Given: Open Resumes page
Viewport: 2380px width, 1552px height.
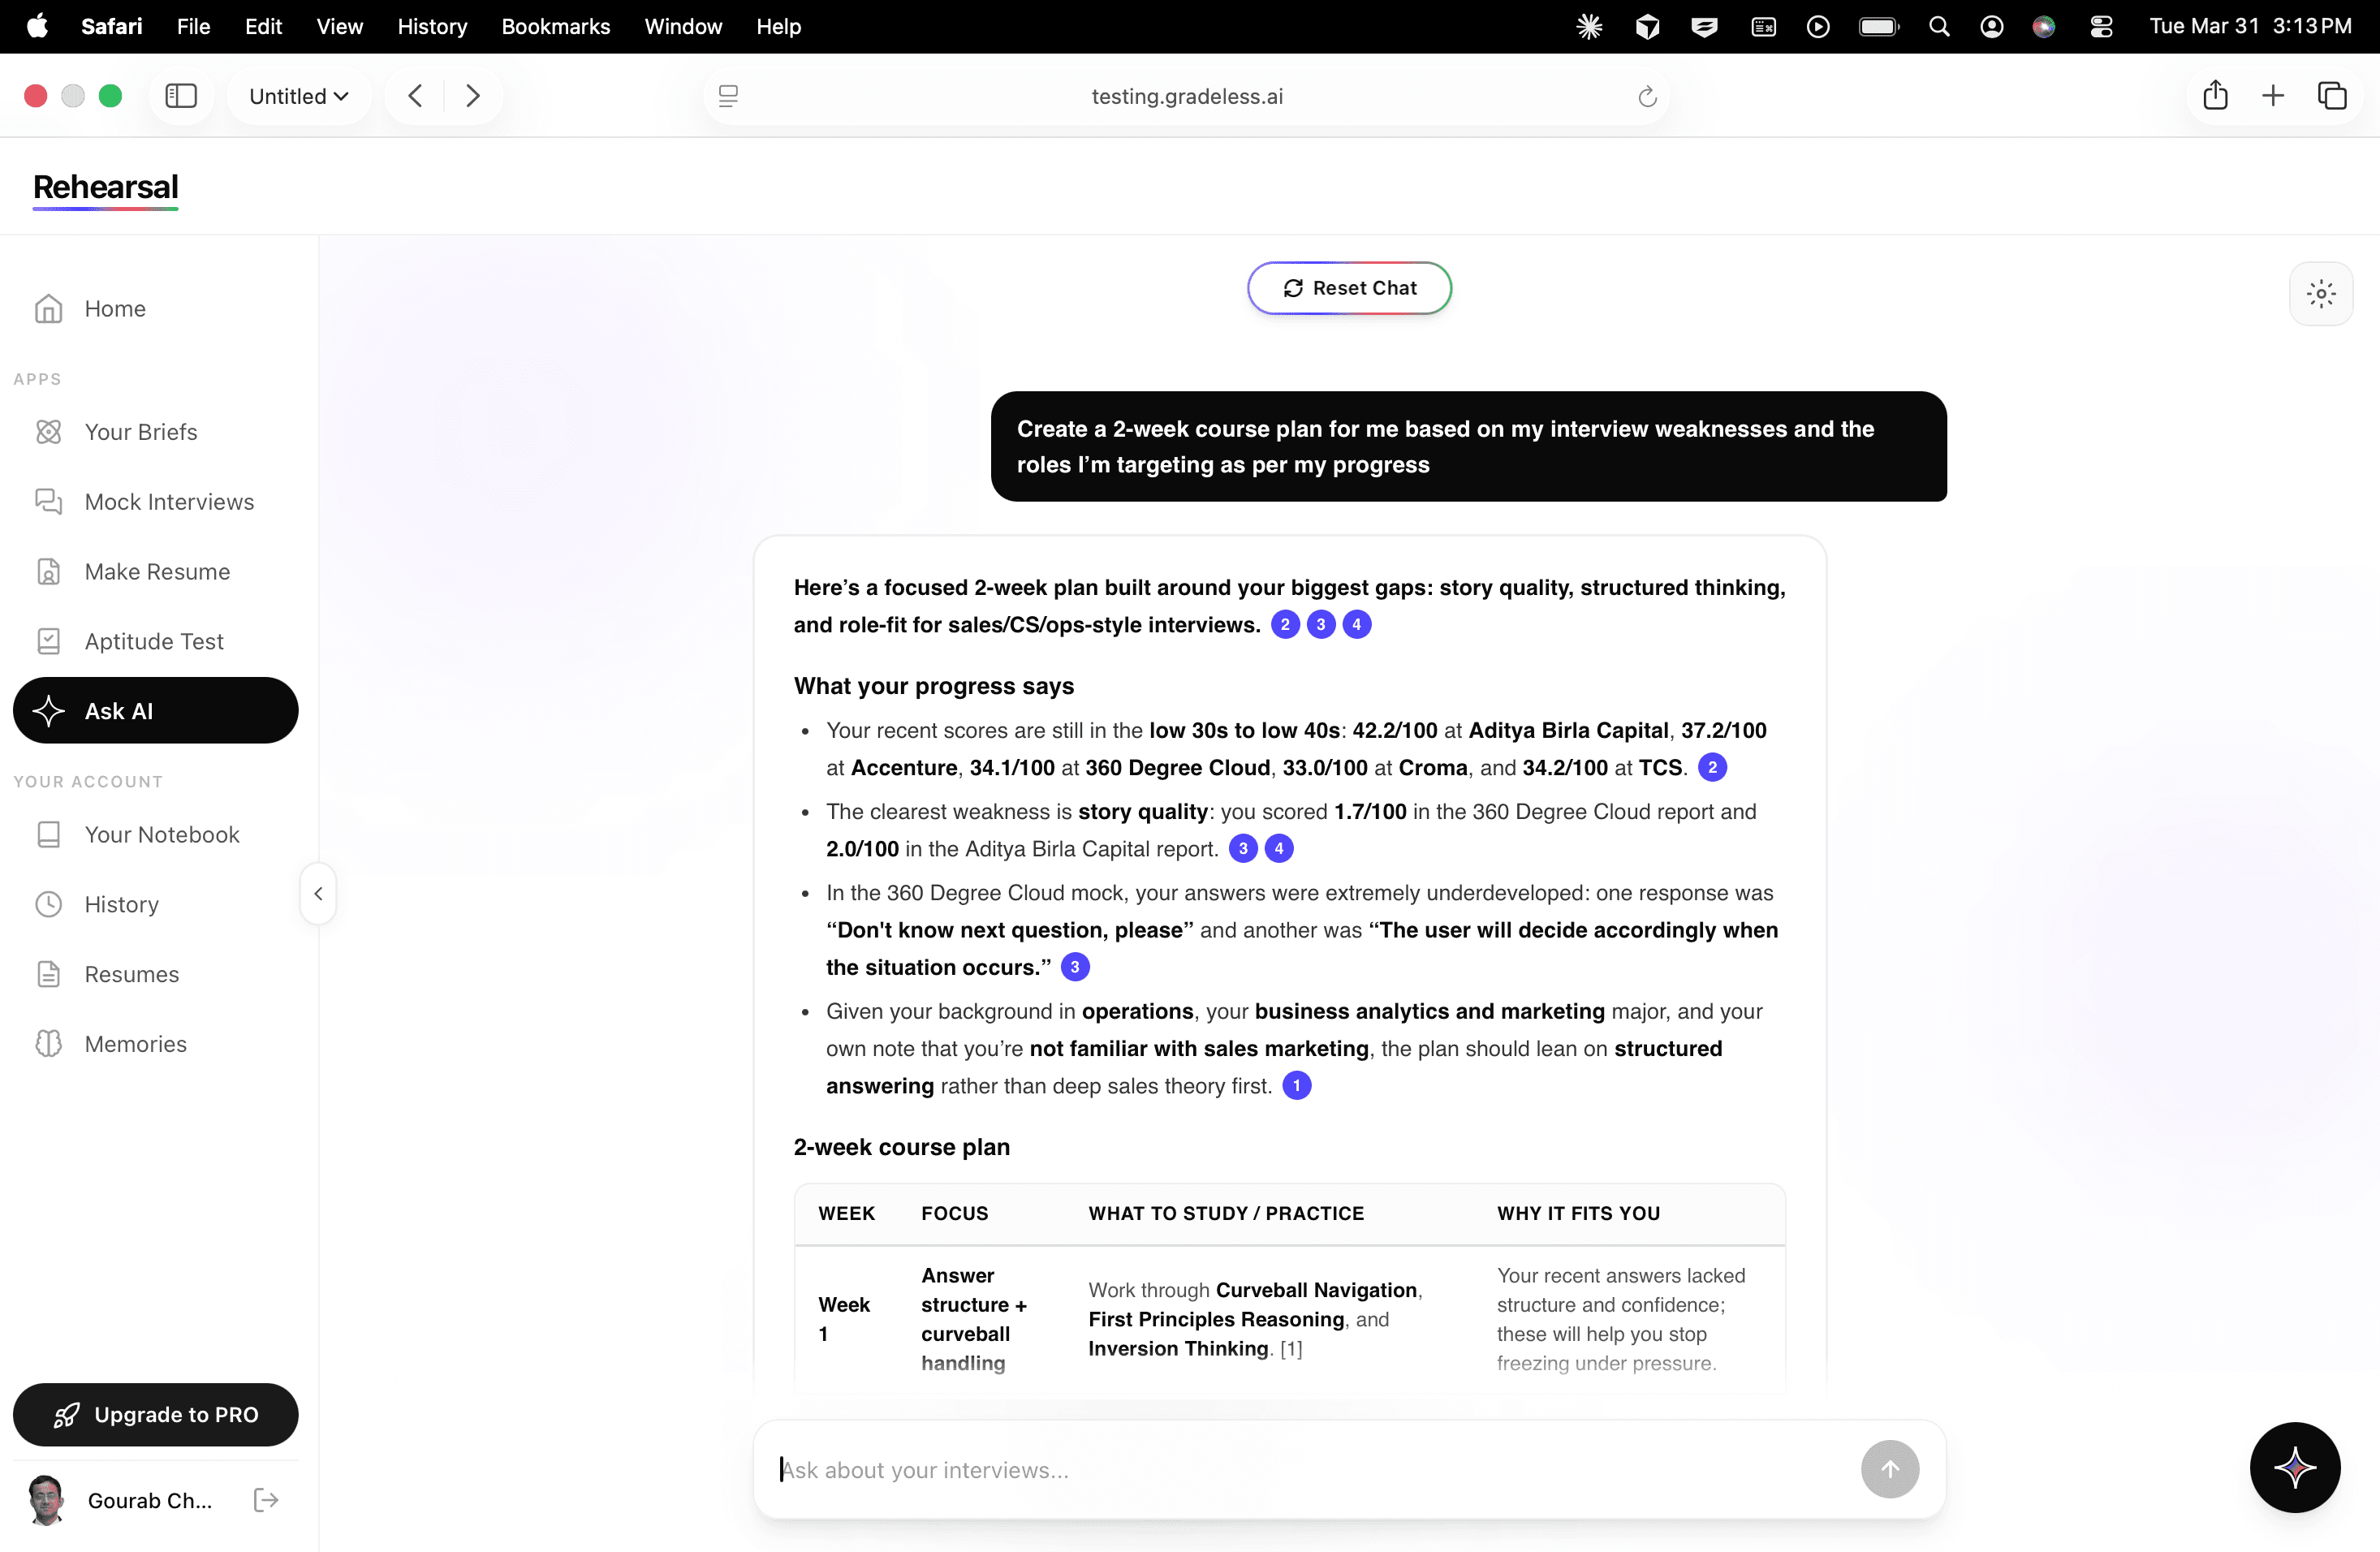Looking at the screenshot, I should click(x=155, y=974).
